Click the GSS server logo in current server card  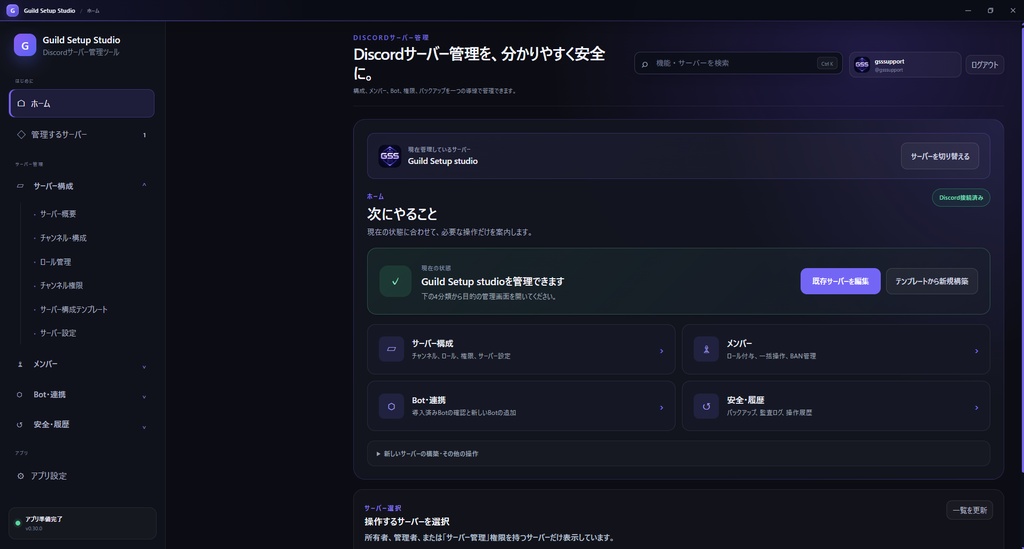390,156
